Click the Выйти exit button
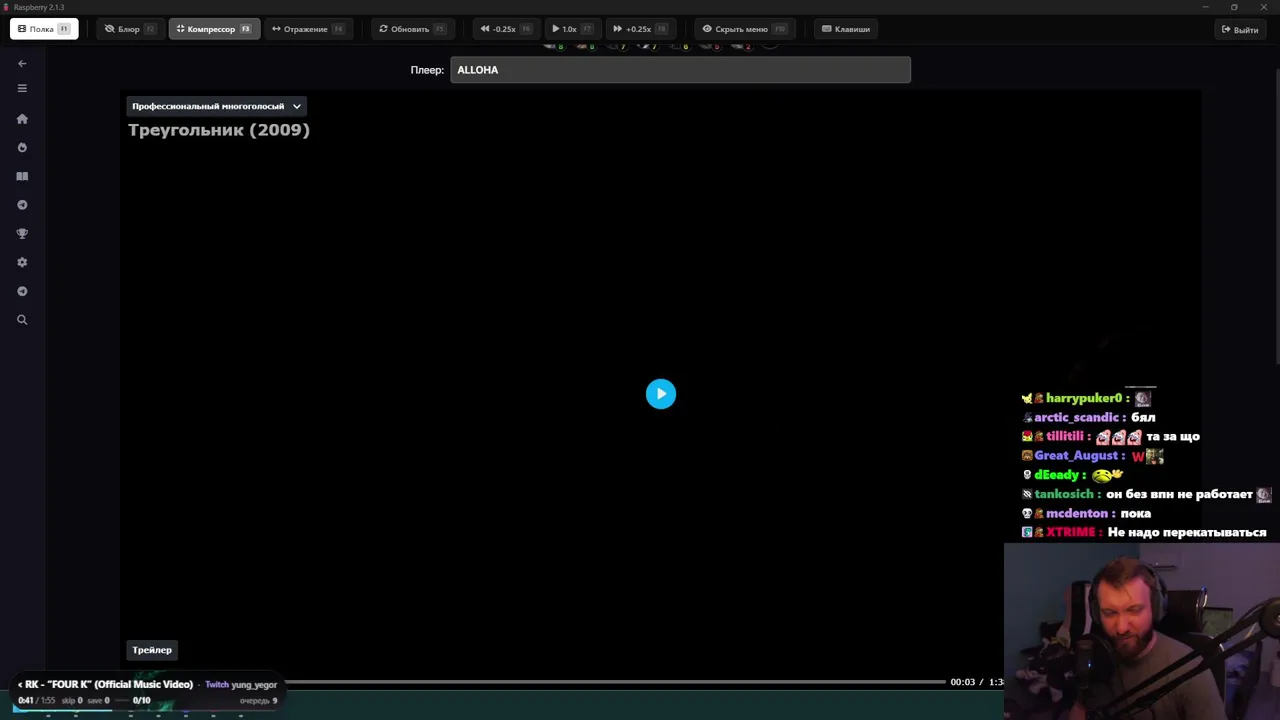The image size is (1280, 720). point(1240,29)
